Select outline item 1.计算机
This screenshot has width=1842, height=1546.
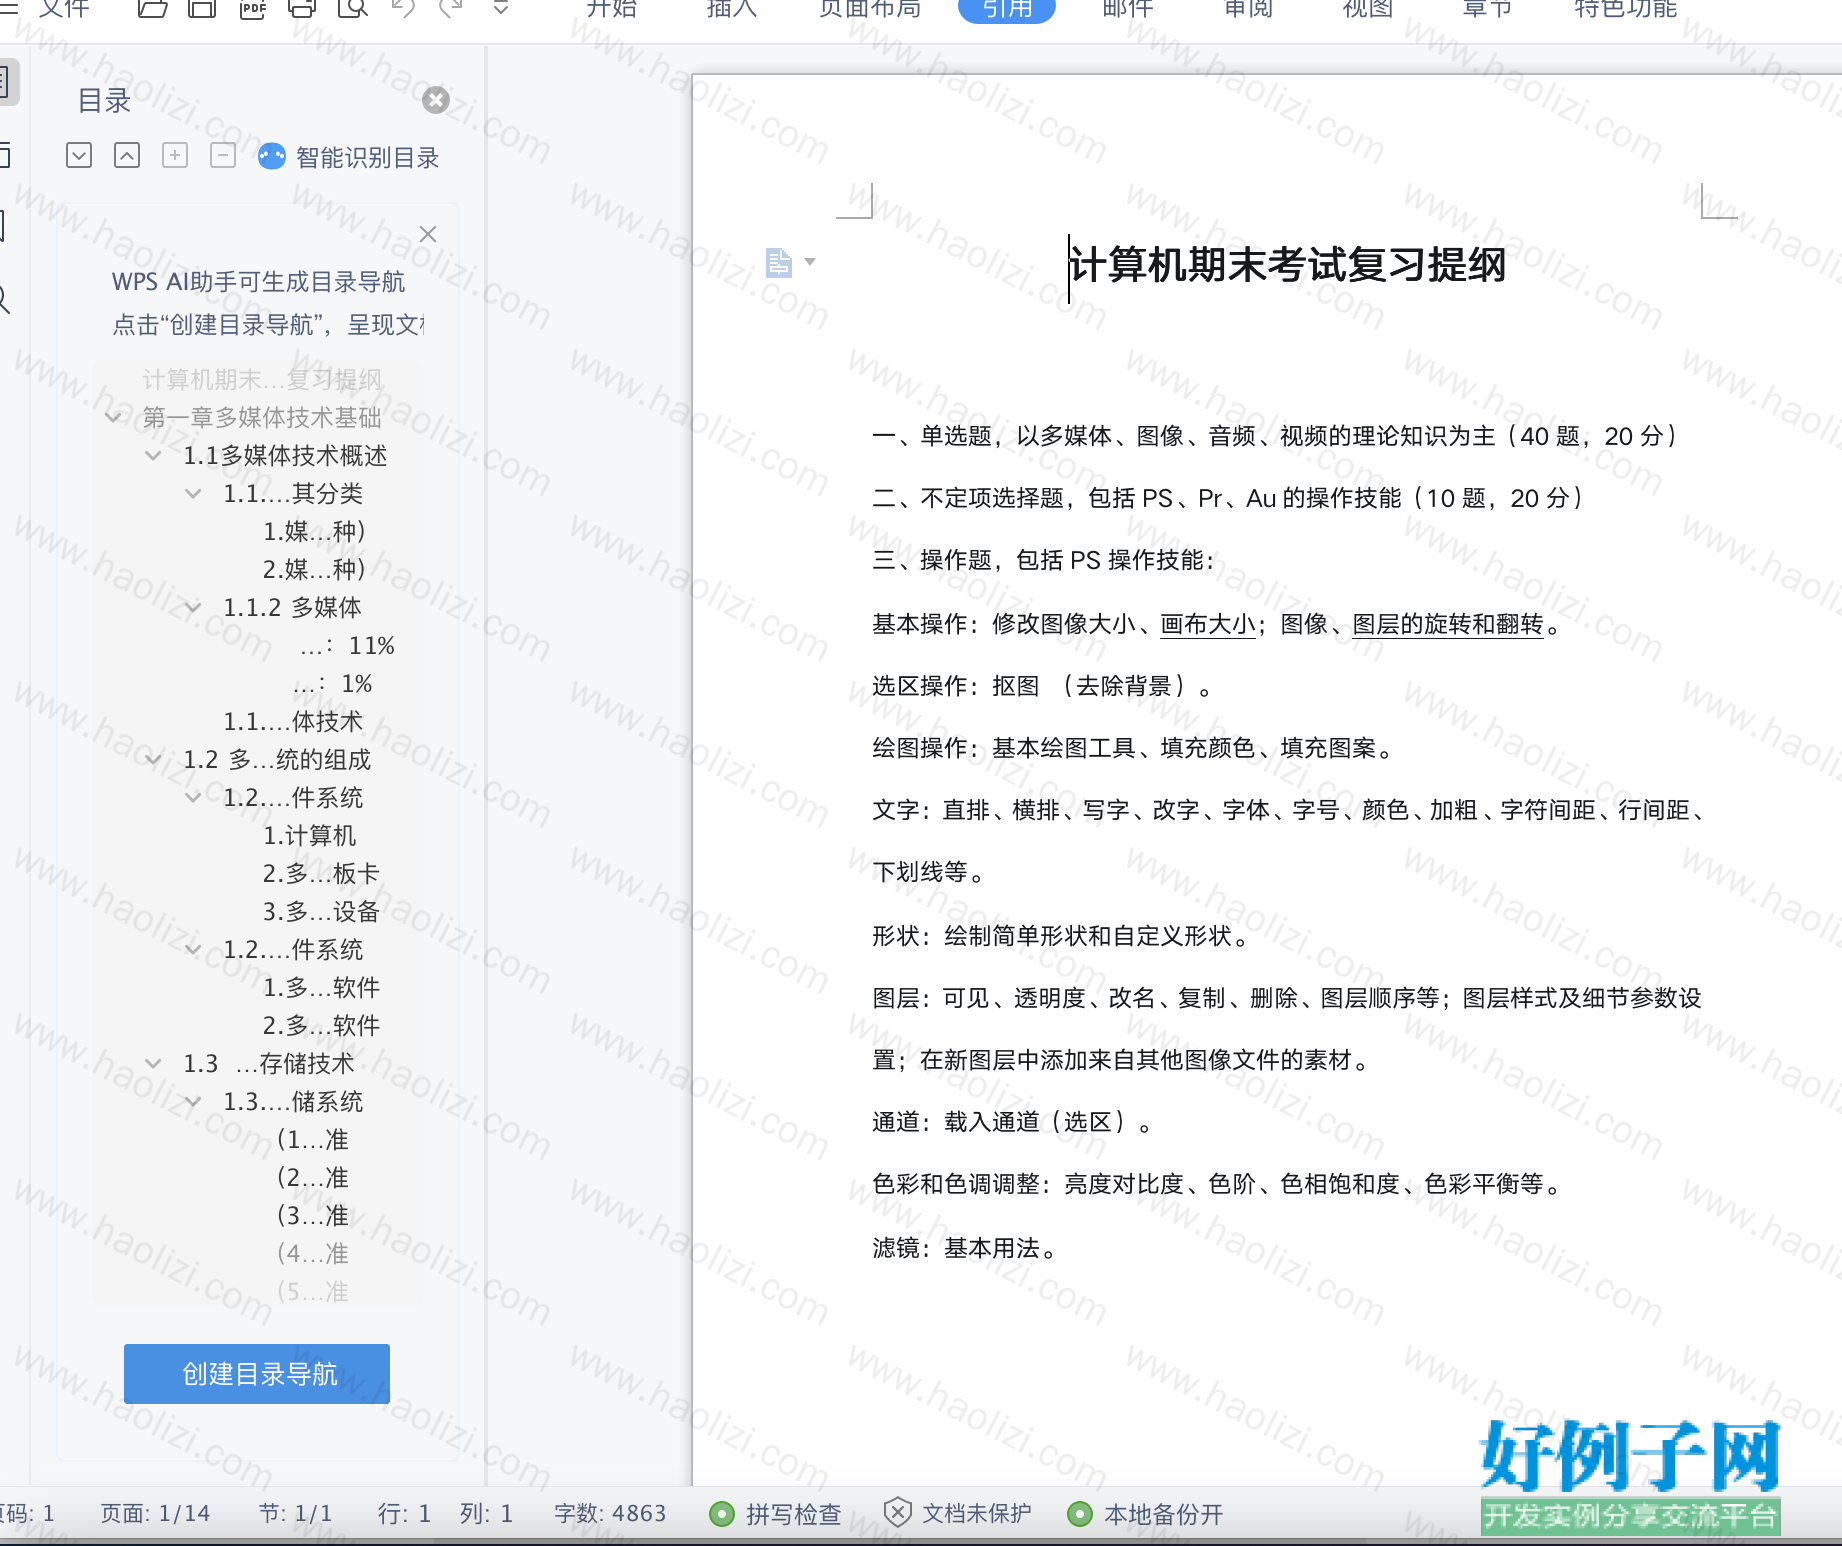[x=309, y=835]
